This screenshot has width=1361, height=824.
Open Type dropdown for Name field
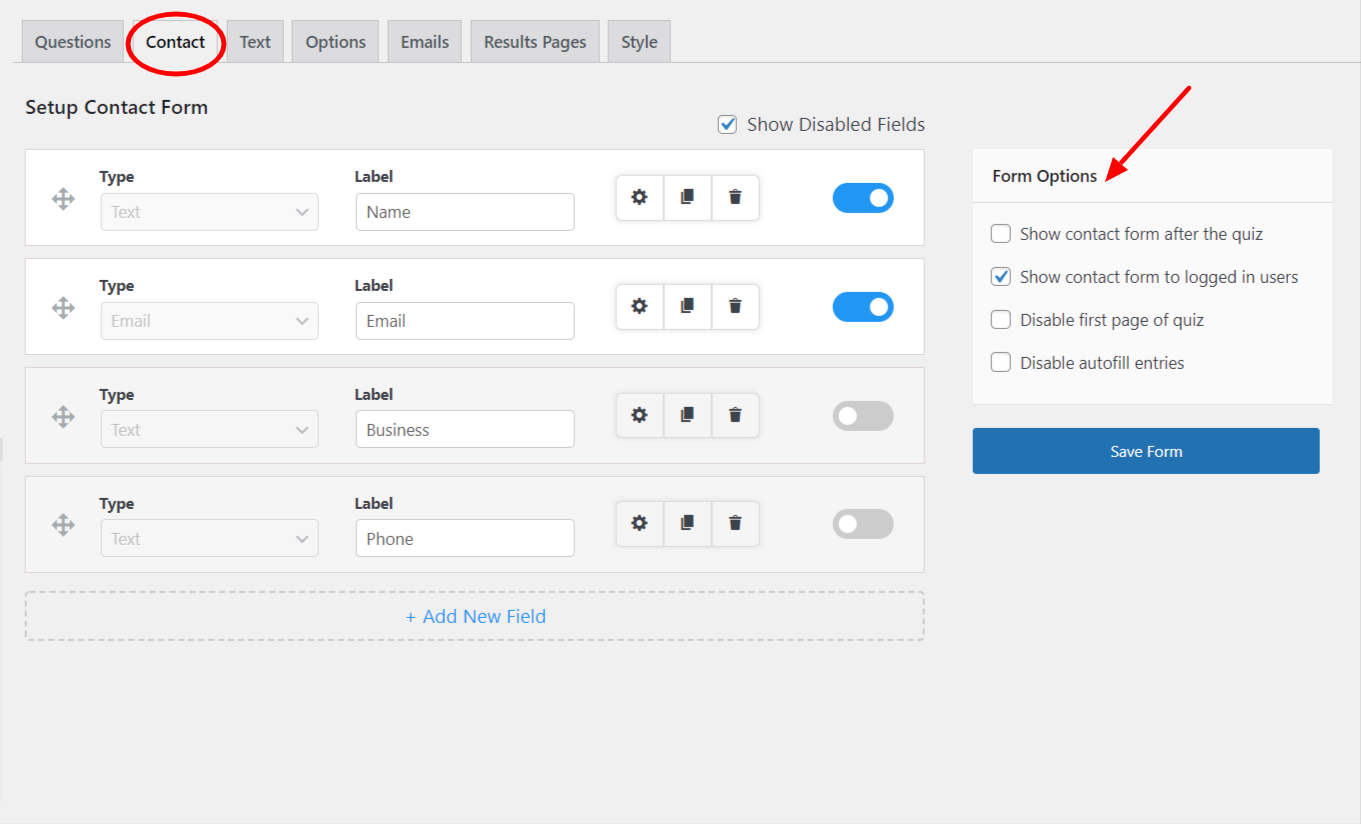(209, 212)
